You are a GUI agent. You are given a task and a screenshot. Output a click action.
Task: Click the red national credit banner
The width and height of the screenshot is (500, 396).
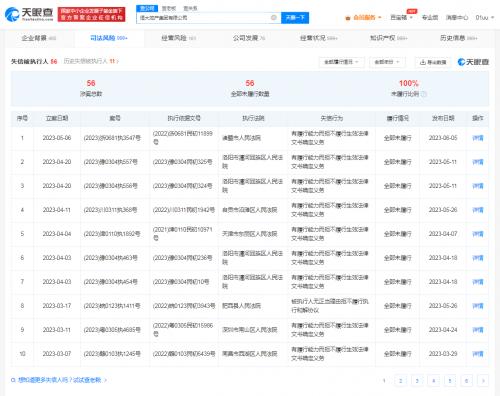click(x=92, y=14)
